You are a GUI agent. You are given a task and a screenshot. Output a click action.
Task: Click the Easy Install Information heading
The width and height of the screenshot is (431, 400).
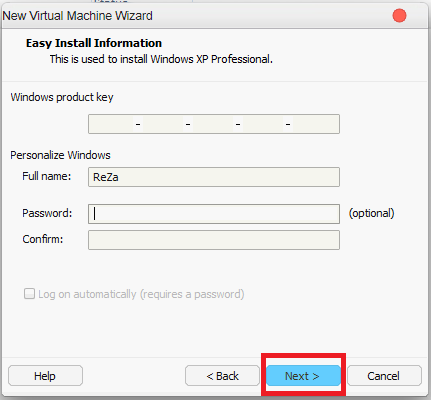coord(94,43)
